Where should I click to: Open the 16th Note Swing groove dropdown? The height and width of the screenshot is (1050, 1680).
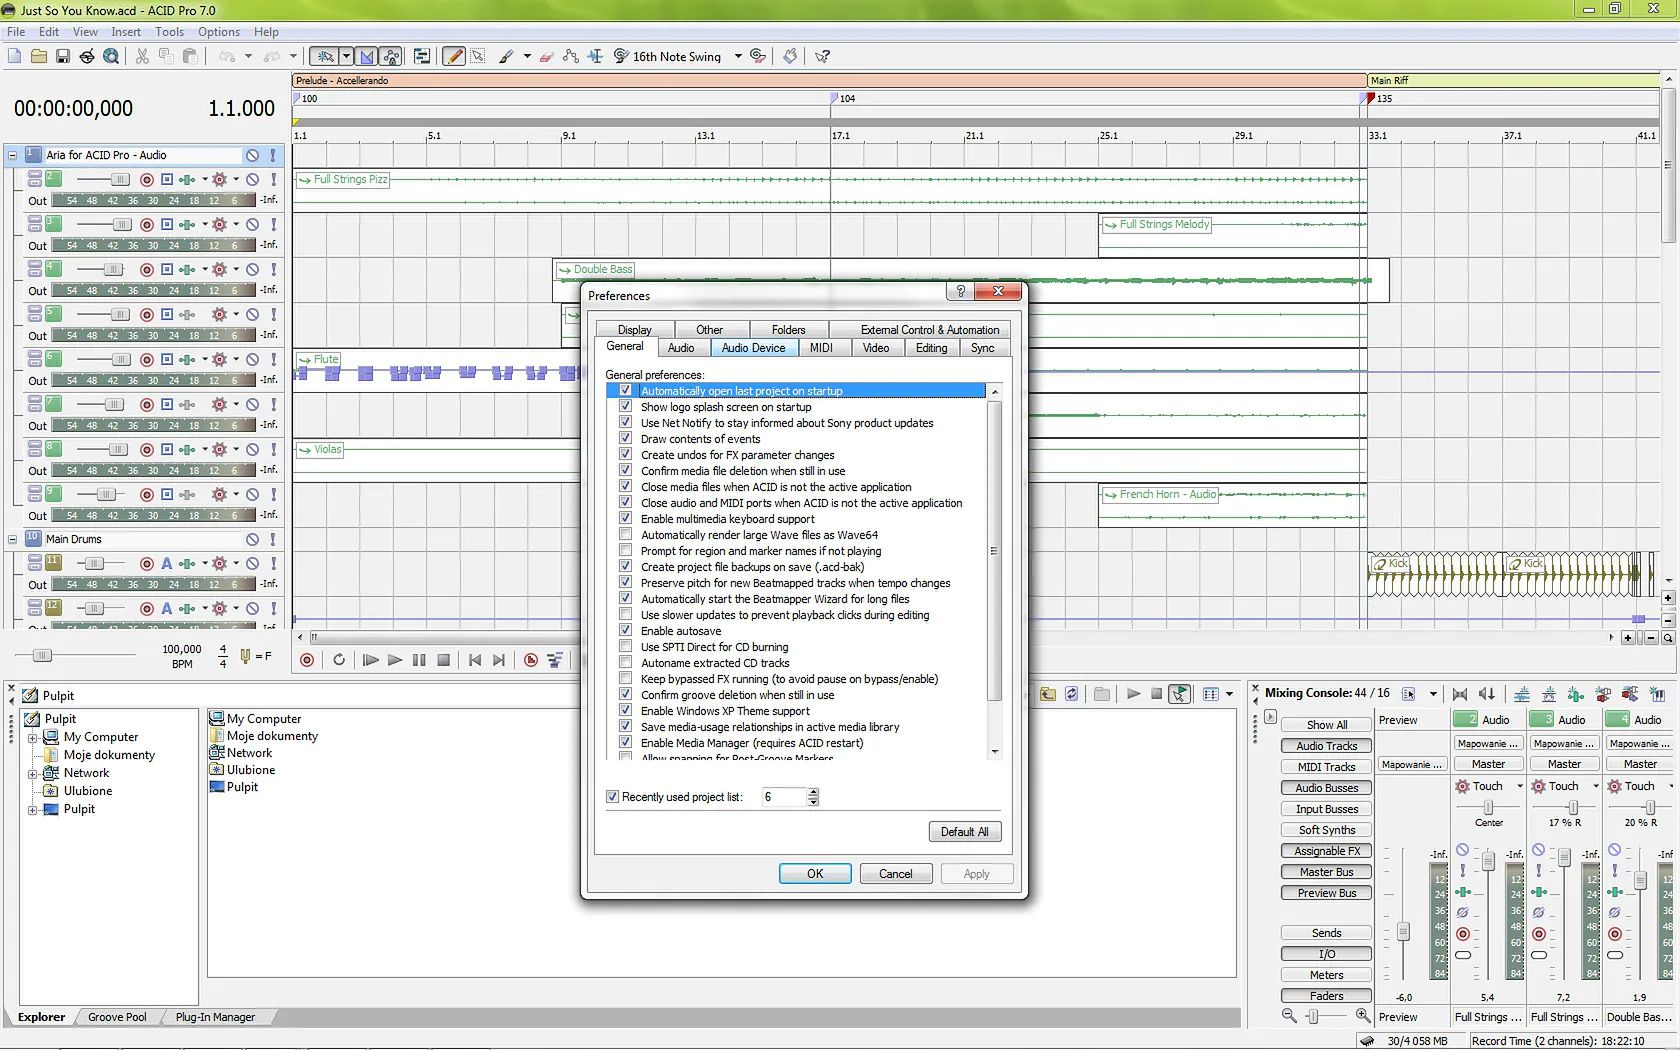738,57
